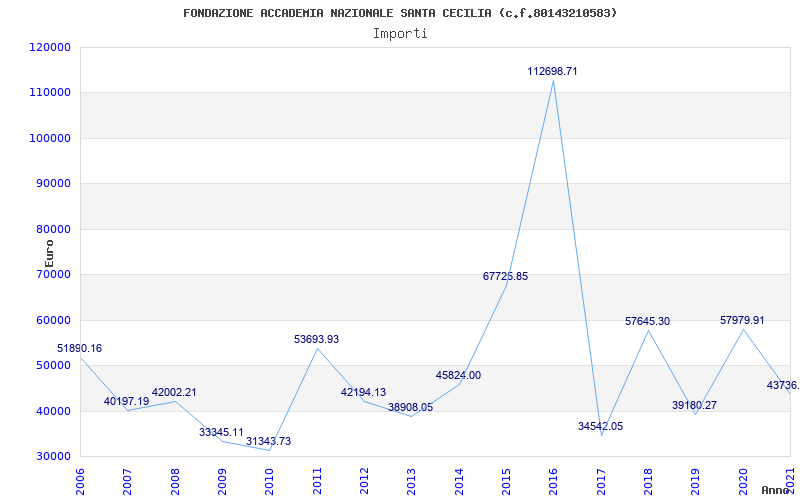Image resolution: width=800 pixels, height=500 pixels.
Task: Click the line low point at 2017
Action: 601,436
